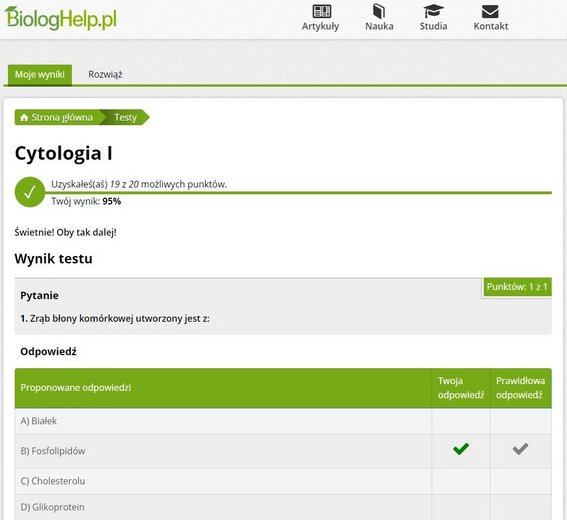Open the Artykuły newspaper icon
The width and height of the screenshot is (567, 520).
(x=321, y=11)
